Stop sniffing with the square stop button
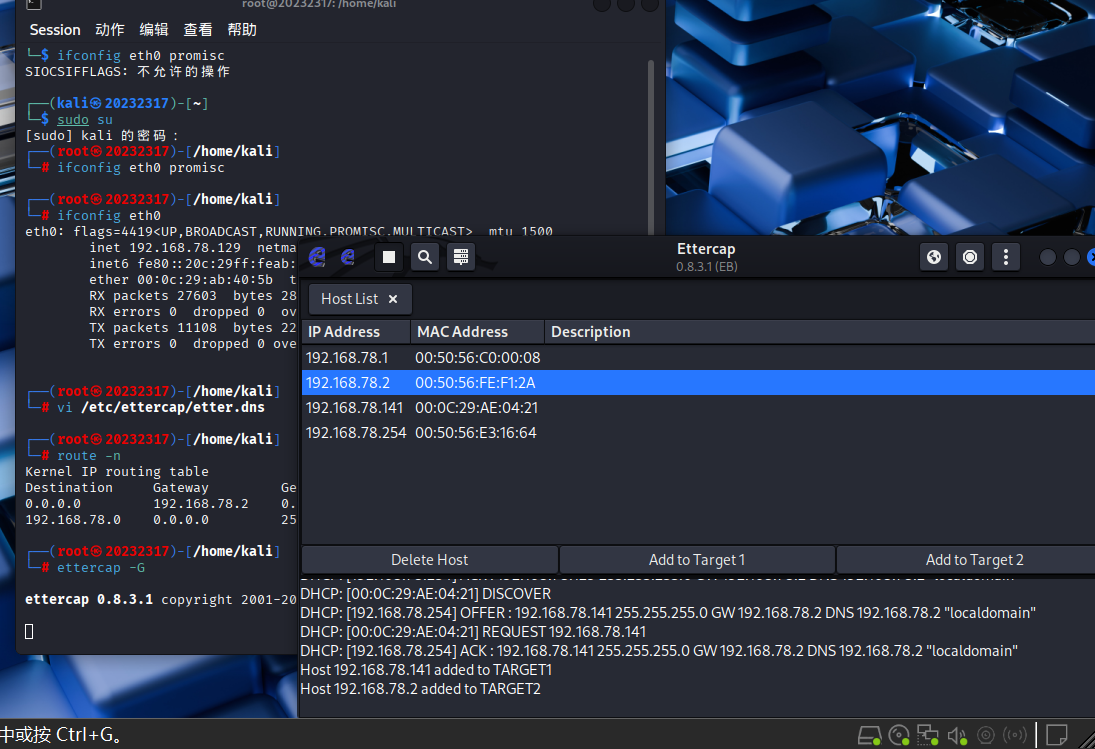1095x749 pixels. coord(389,257)
